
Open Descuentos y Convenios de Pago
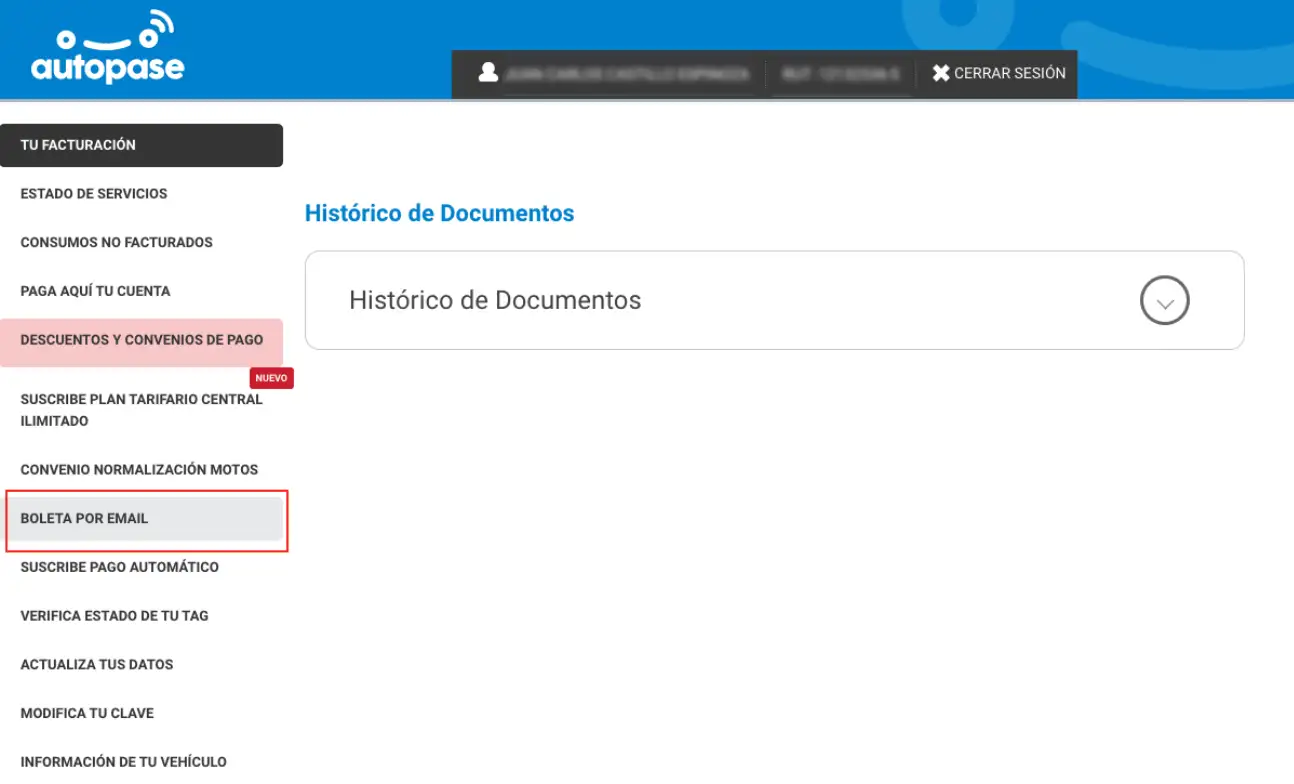coord(141,340)
